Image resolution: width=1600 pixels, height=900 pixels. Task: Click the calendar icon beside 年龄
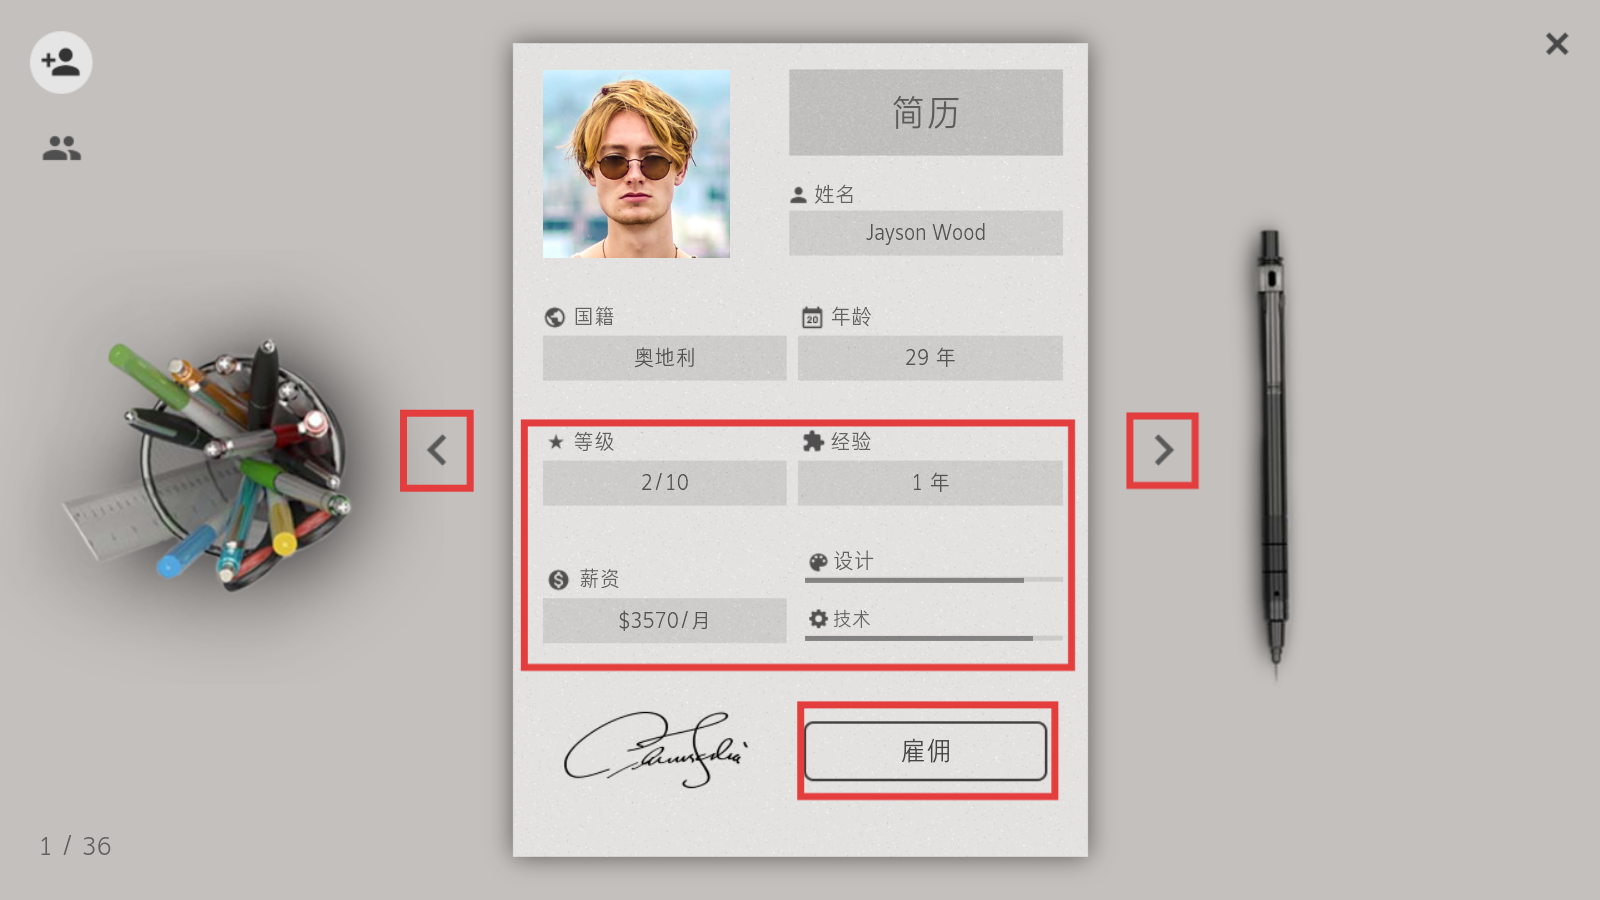coord(812,317)
